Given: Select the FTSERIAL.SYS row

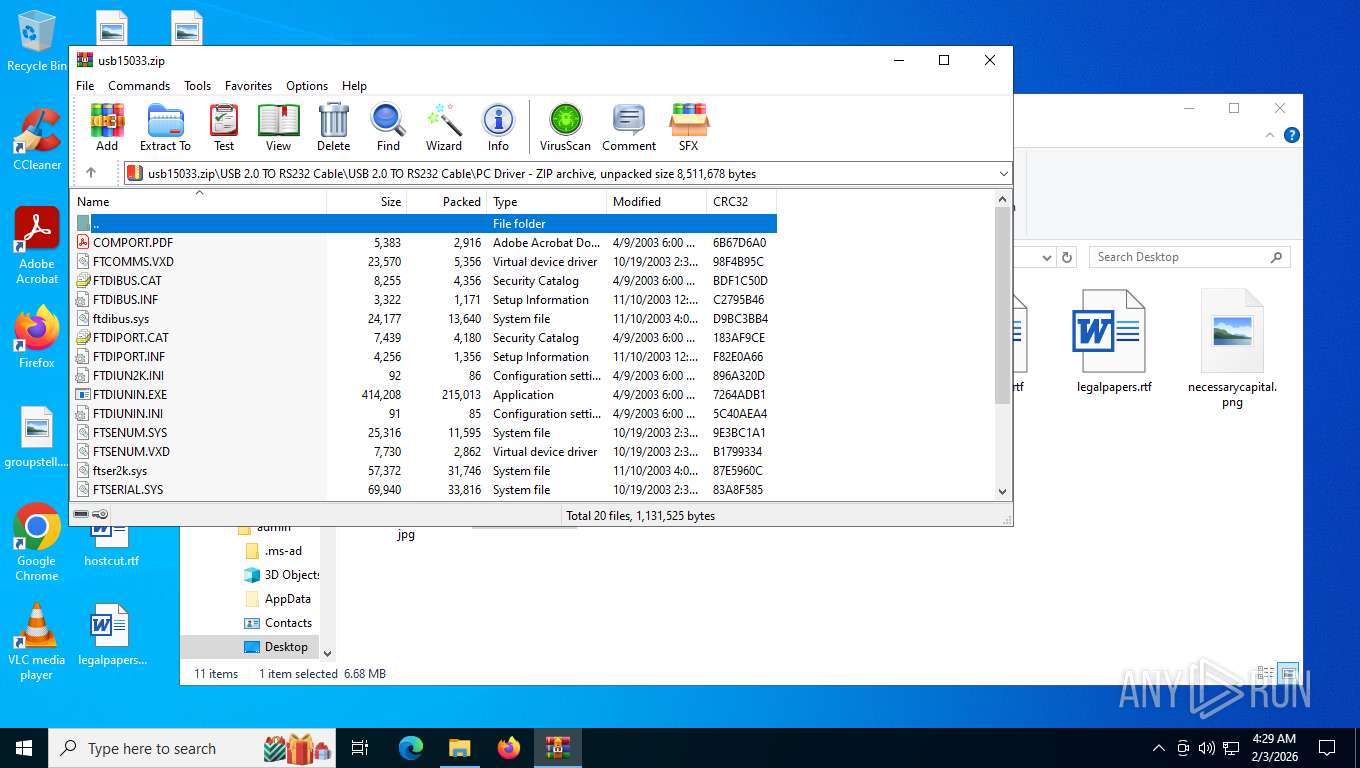Looking at the screenshot, I should tap(426, 489).
